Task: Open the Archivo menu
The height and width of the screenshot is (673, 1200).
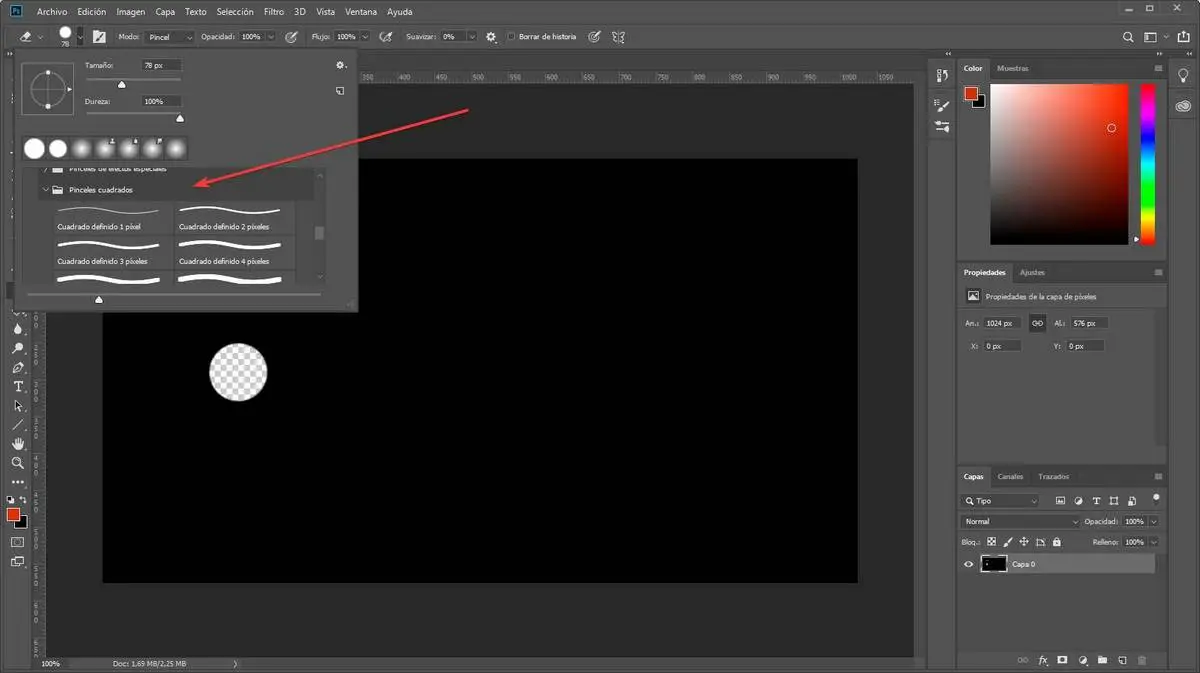Action: click(52, 12)
